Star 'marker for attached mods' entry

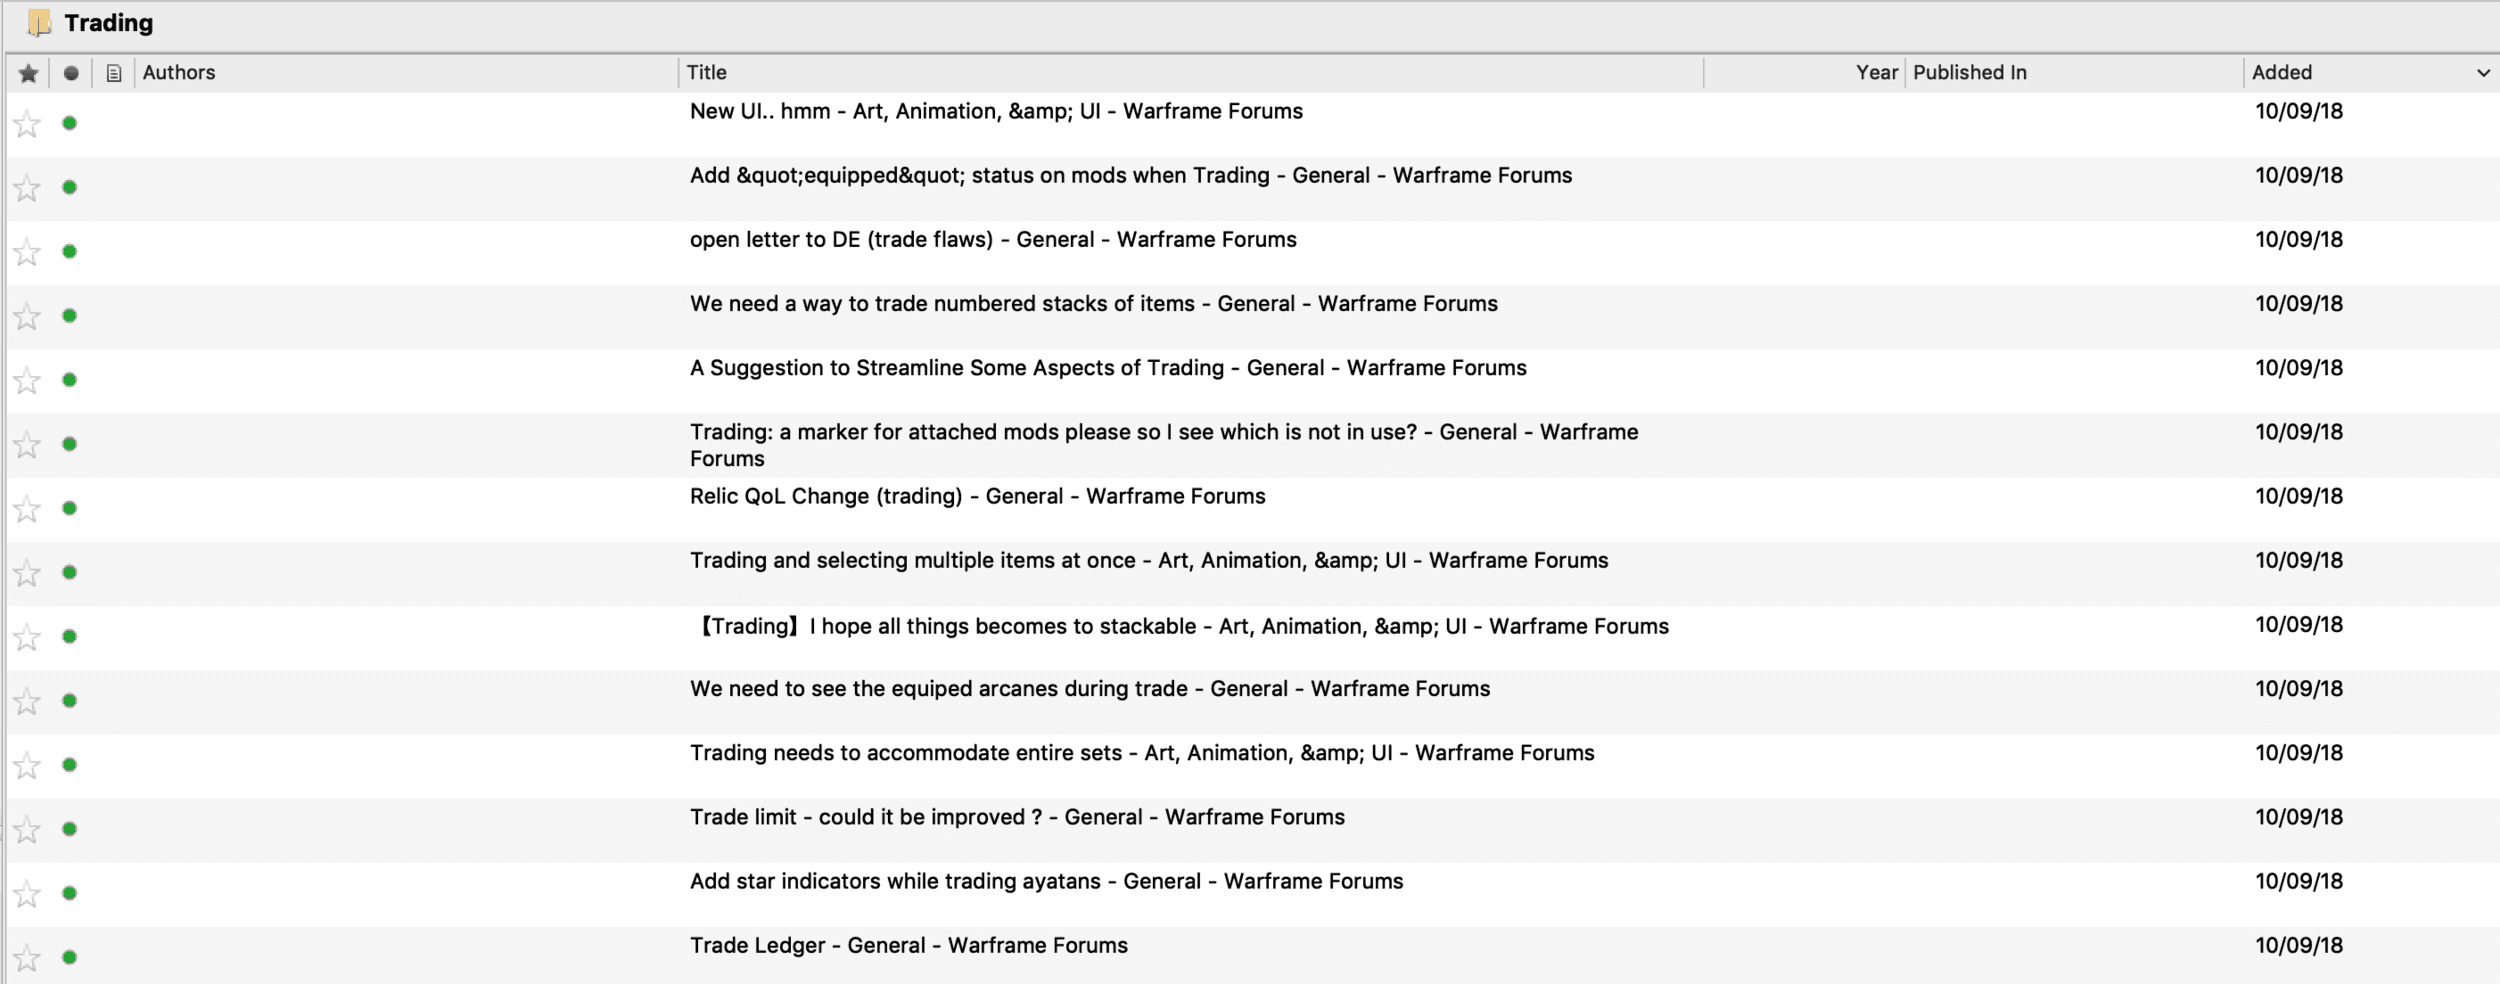[x=27, y=445]
